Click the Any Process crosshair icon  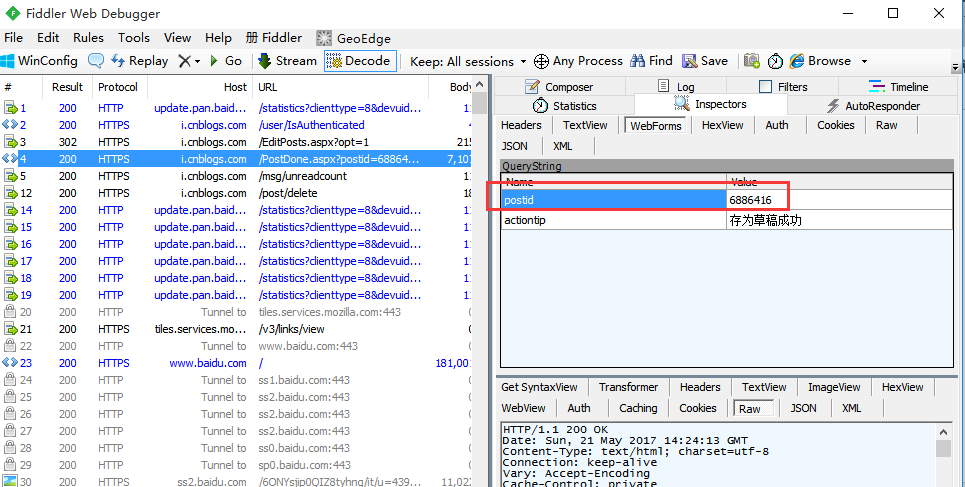pos(542,61)
